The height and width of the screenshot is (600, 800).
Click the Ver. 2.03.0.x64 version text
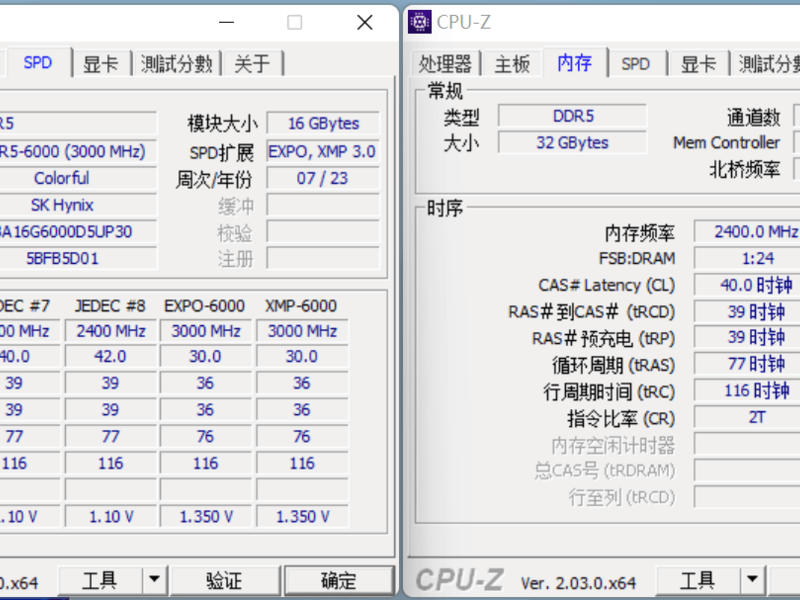click(x=578, y=583)
